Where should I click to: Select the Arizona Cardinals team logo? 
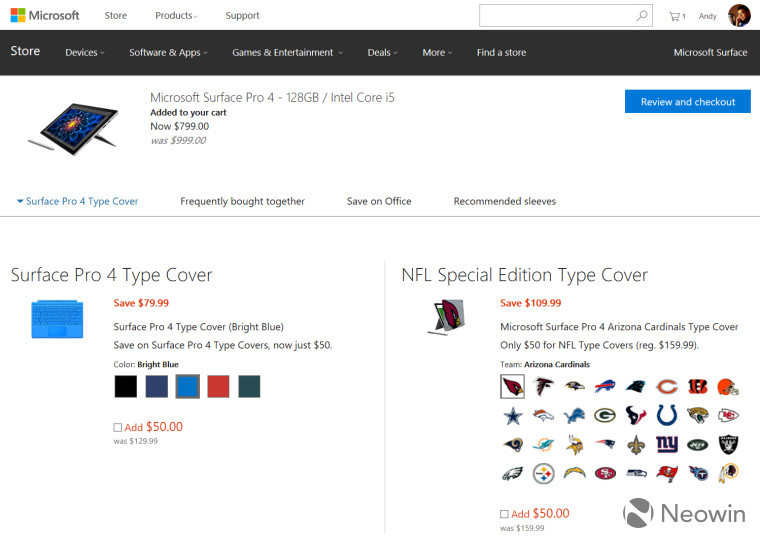pos(512,386)
